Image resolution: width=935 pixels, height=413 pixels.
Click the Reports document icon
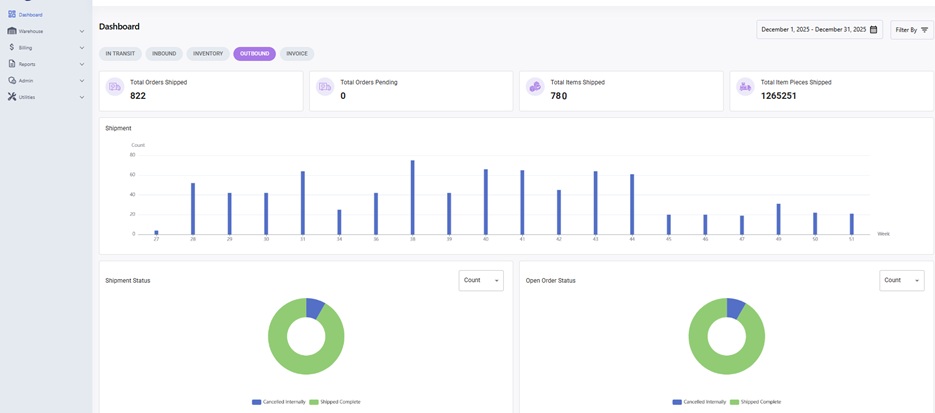(12, 64)
